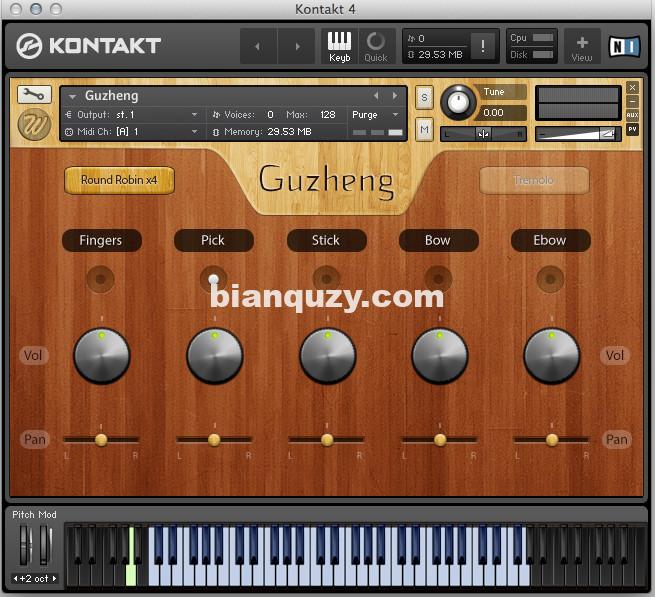Image resolution: width=655 pixels, height=597 pixels.
Task: Open instrument edit mode via wrench icon
Action: [x=34, y=94]
